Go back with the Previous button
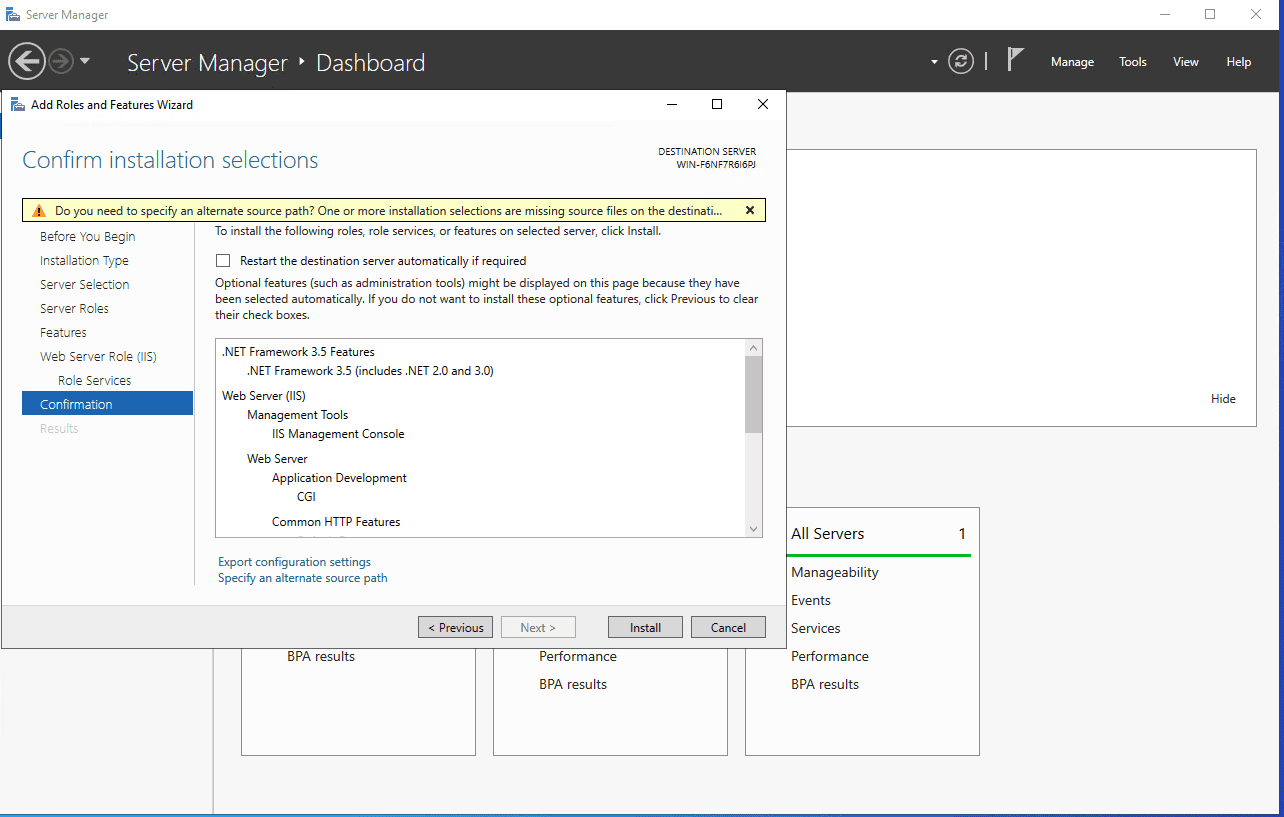Image resolution: width=1284 pixels, height=817 pixels. (x=455, y=628)
